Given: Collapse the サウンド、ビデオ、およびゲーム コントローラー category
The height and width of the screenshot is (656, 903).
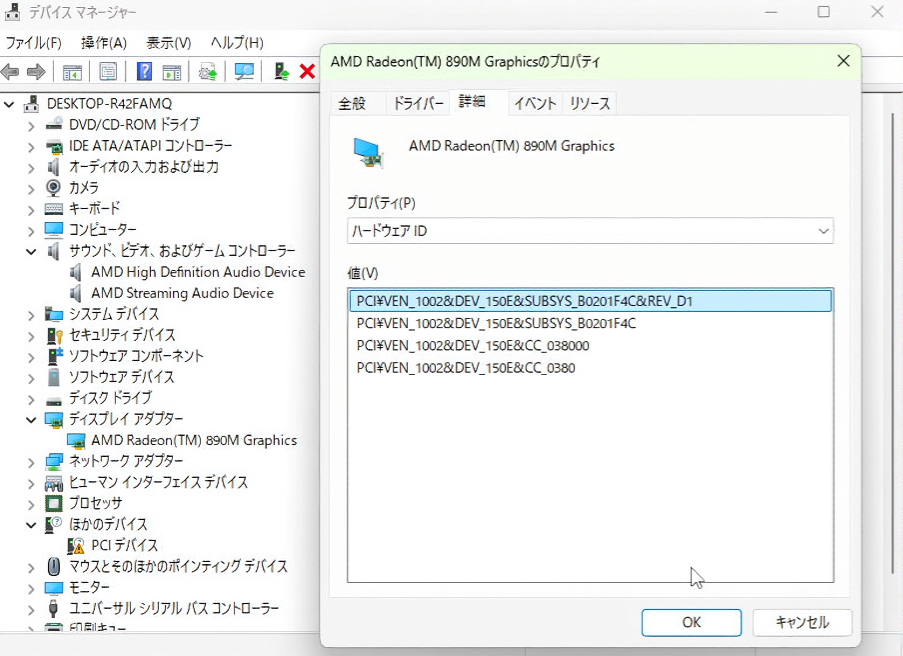Looking at the screenshot, I should [x=31, y=252].
